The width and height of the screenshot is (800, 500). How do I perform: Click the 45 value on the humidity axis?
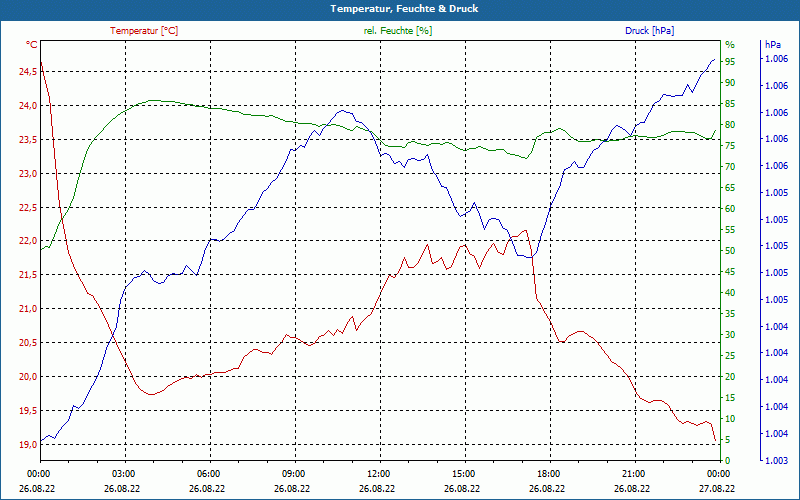tap(730, 272)
